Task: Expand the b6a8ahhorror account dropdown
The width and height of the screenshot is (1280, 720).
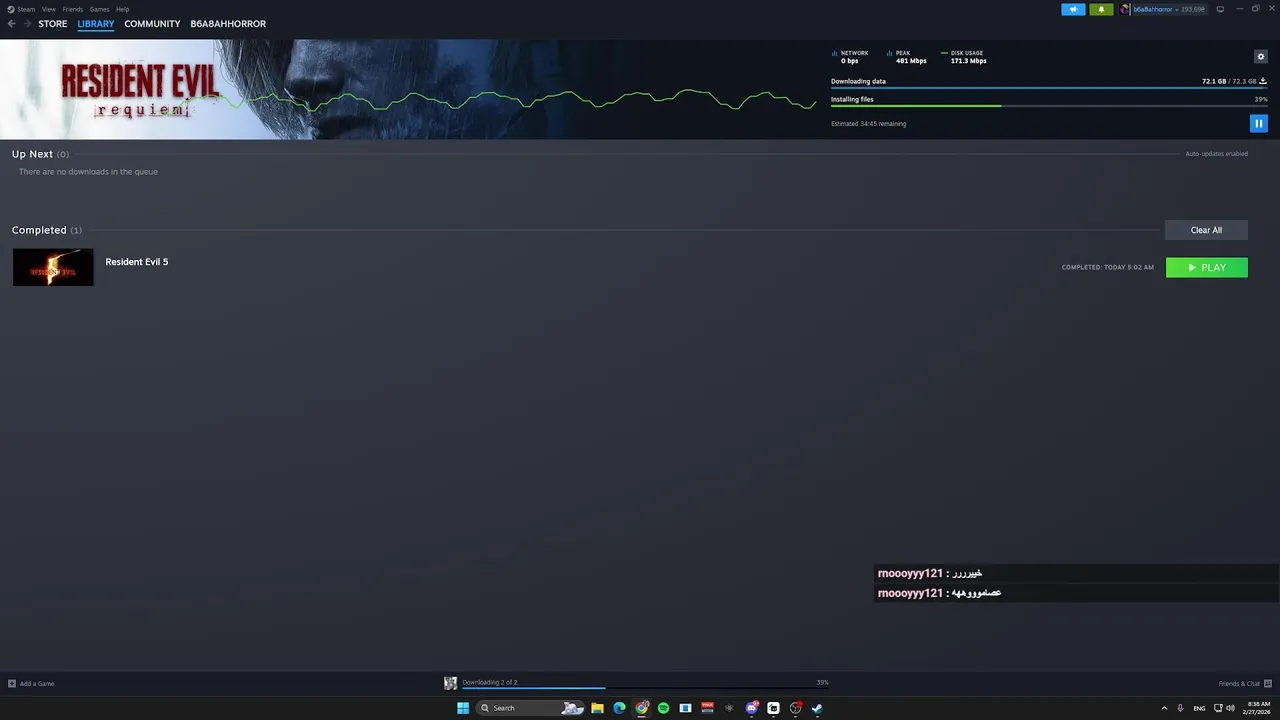Action: 1168,9
